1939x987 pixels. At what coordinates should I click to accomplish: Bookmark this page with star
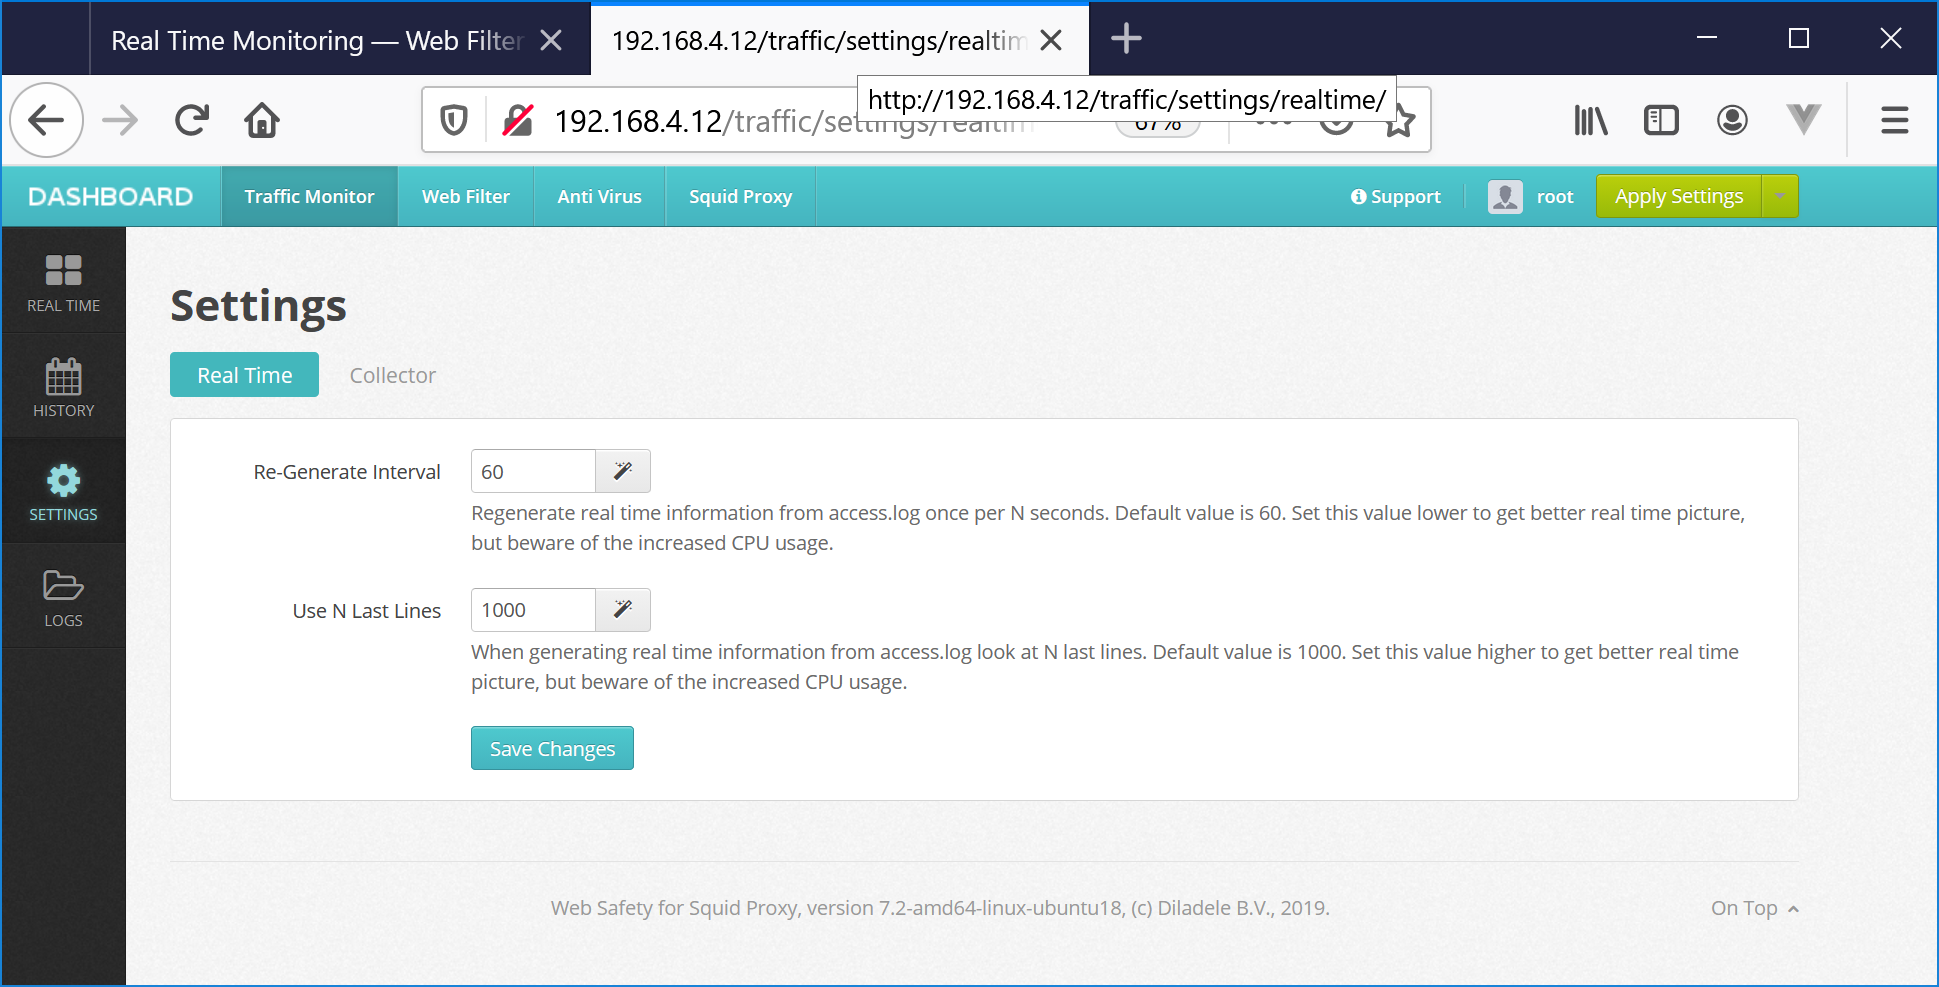point(1400,122)
